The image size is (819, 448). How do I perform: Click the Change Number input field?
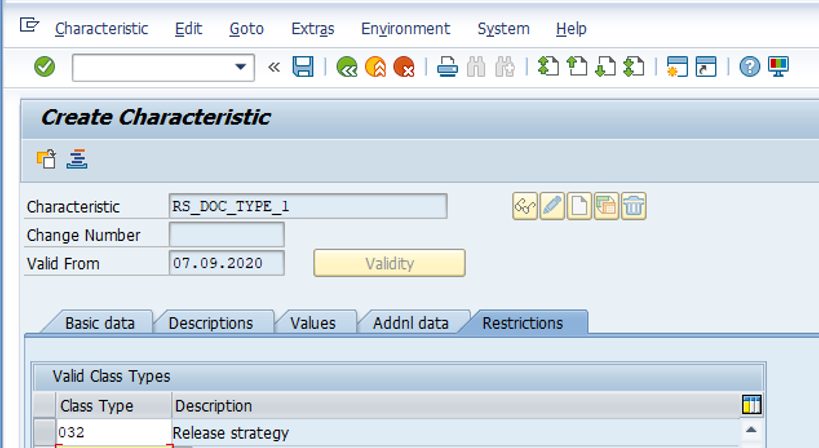point(227,234)
